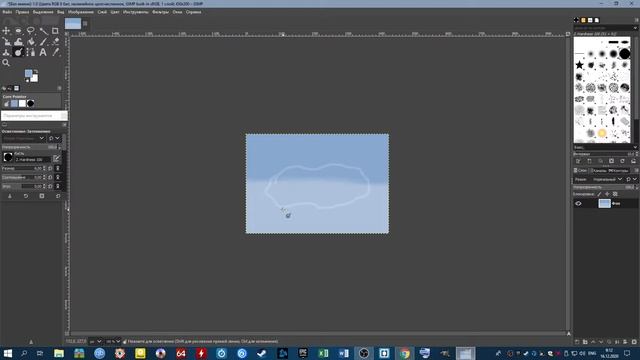Toggle lock alpha channel icon
This screenshot has width=640, height=360.
(616, 194)
